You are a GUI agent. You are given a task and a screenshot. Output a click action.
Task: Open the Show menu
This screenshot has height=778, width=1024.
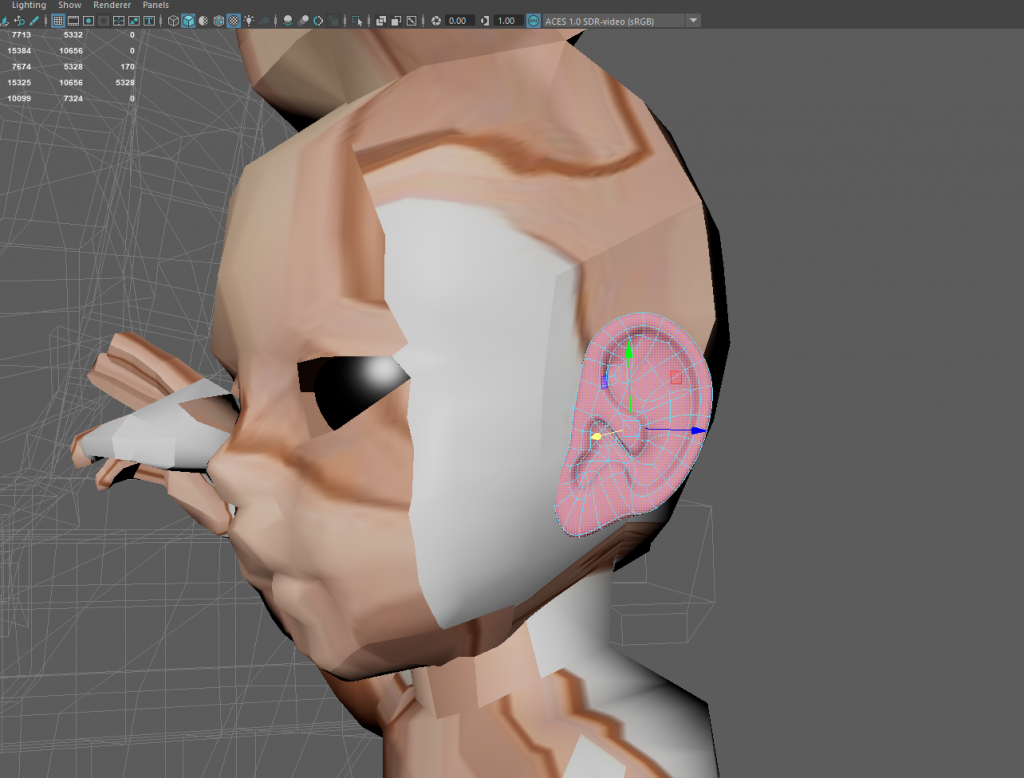click(x=69, y=5)
